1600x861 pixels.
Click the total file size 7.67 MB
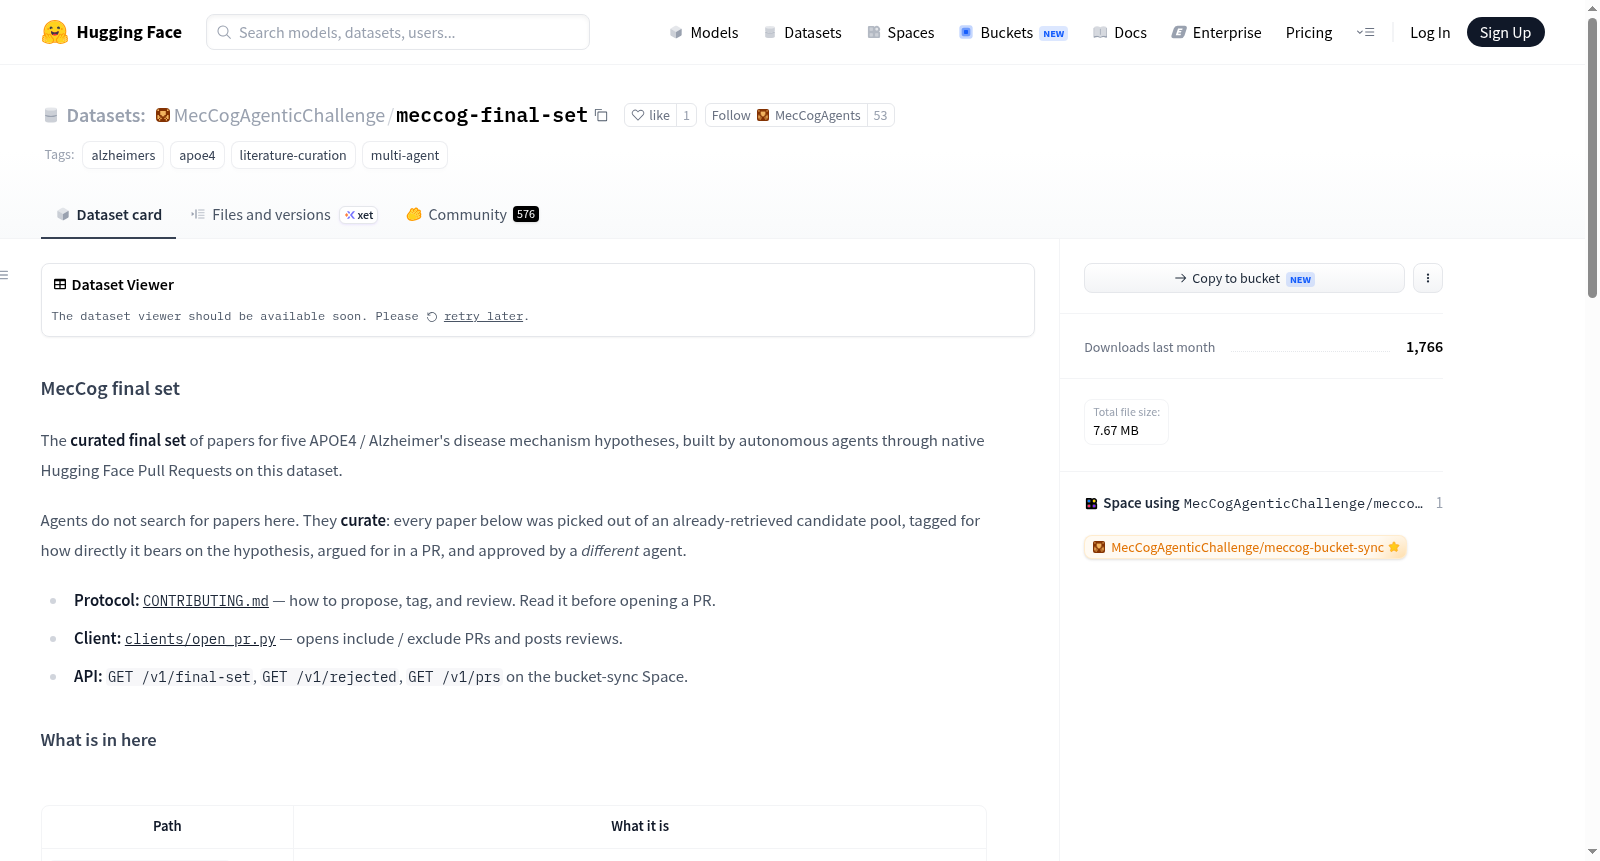tap(1116, 431)
